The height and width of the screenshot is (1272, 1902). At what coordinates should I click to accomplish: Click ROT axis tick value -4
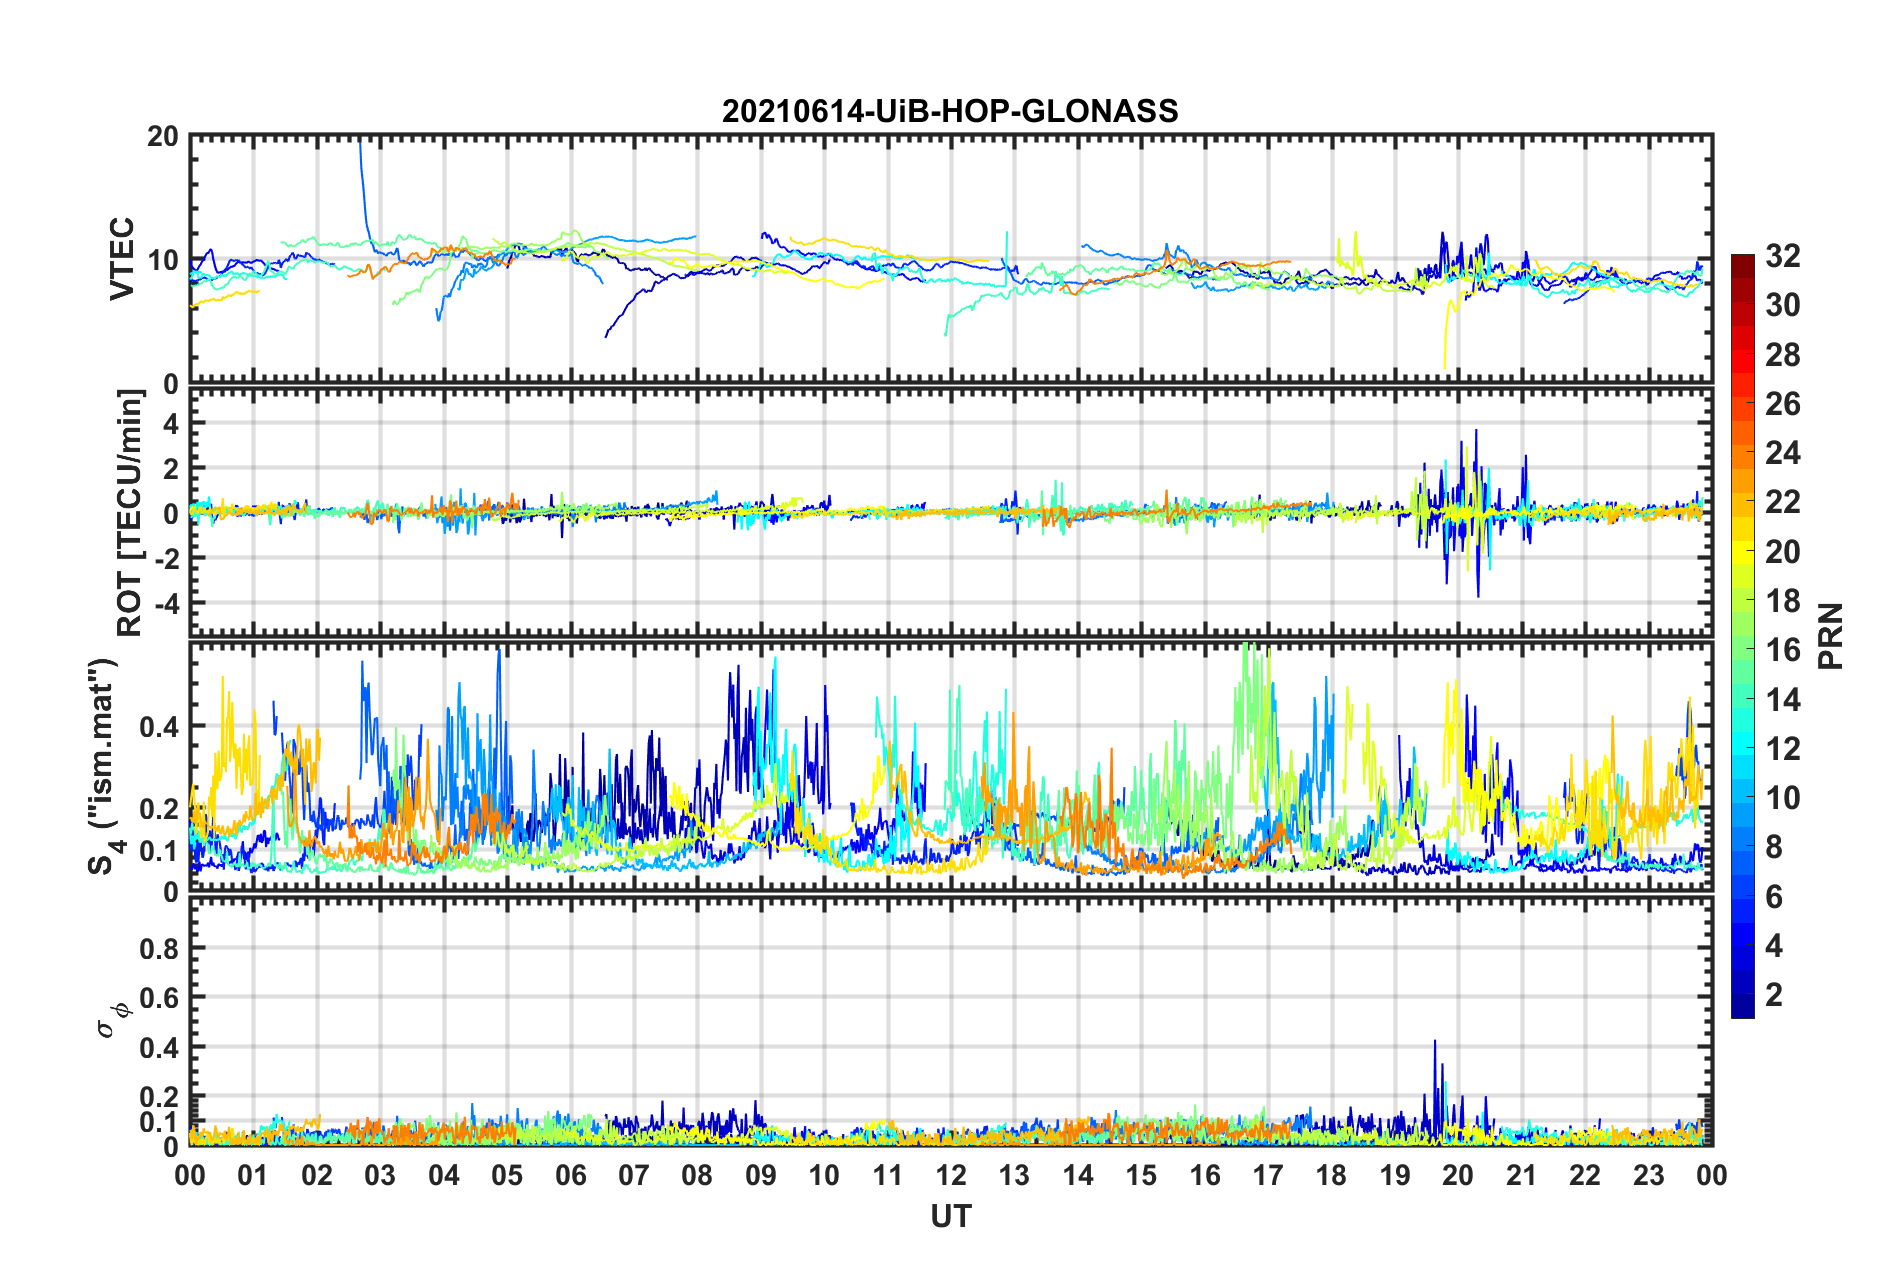point(165,603)
